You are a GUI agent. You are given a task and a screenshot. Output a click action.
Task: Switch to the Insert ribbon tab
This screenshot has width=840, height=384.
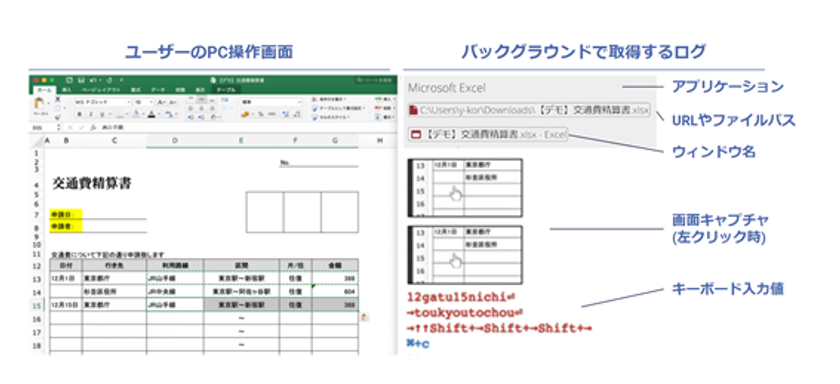pos(66,90)
